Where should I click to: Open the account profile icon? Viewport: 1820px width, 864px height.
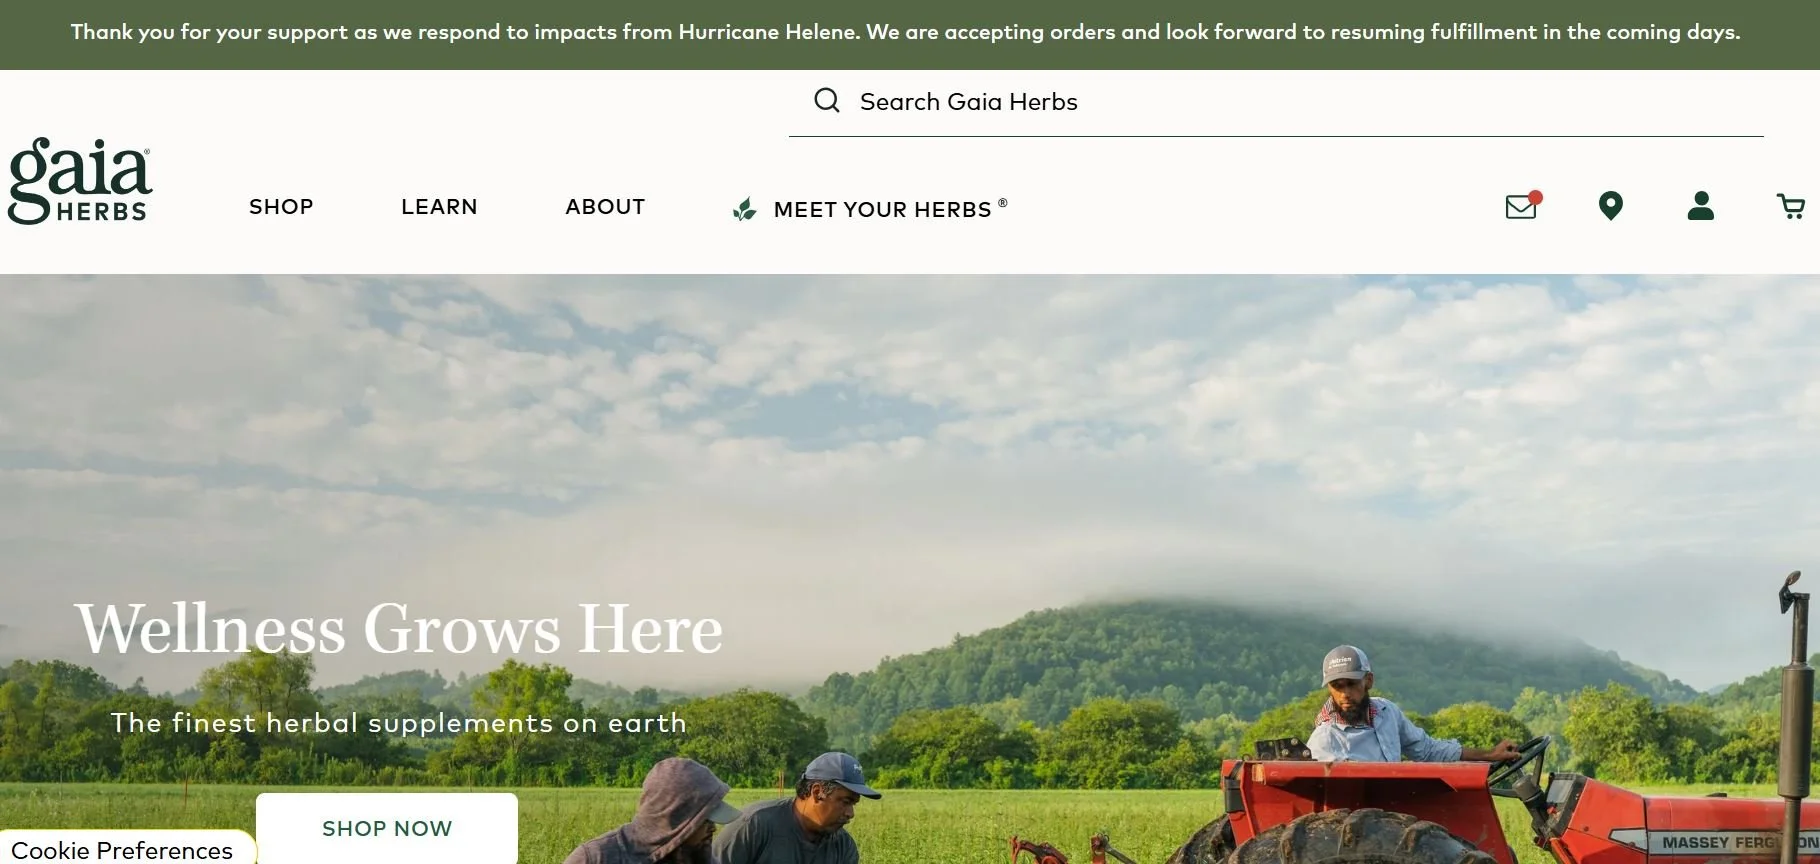1701,206
